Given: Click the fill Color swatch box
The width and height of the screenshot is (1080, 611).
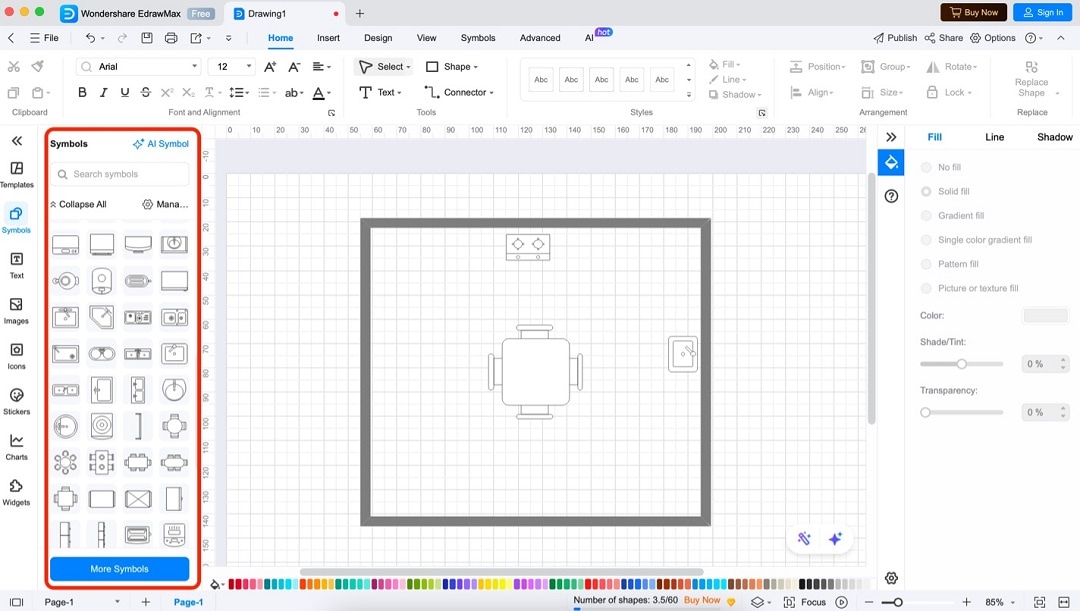Looking at the screenshot, I should point(1046,315).
